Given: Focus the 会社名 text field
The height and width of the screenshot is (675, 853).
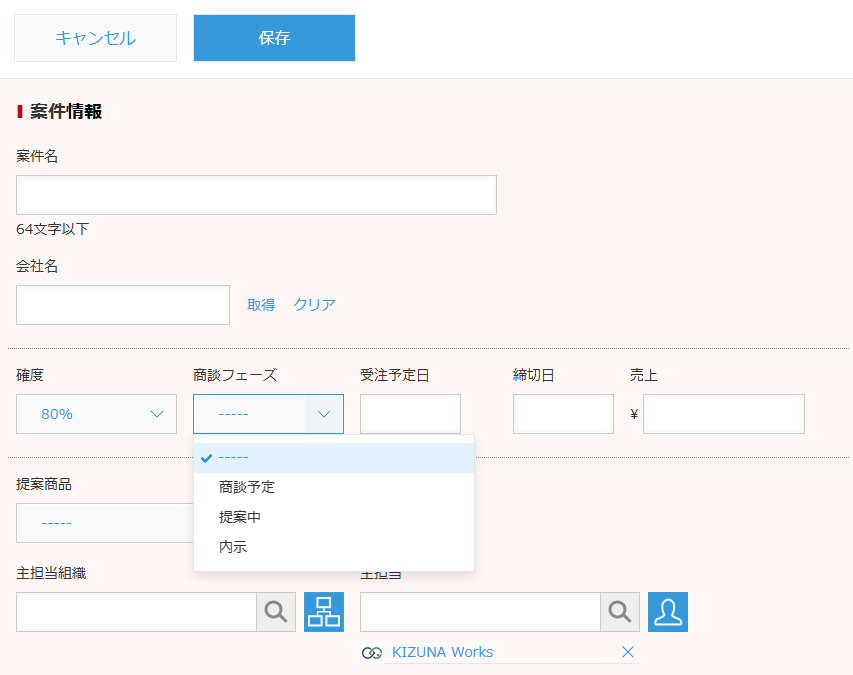Looking at the screenshot, I should tap(123, 305).
